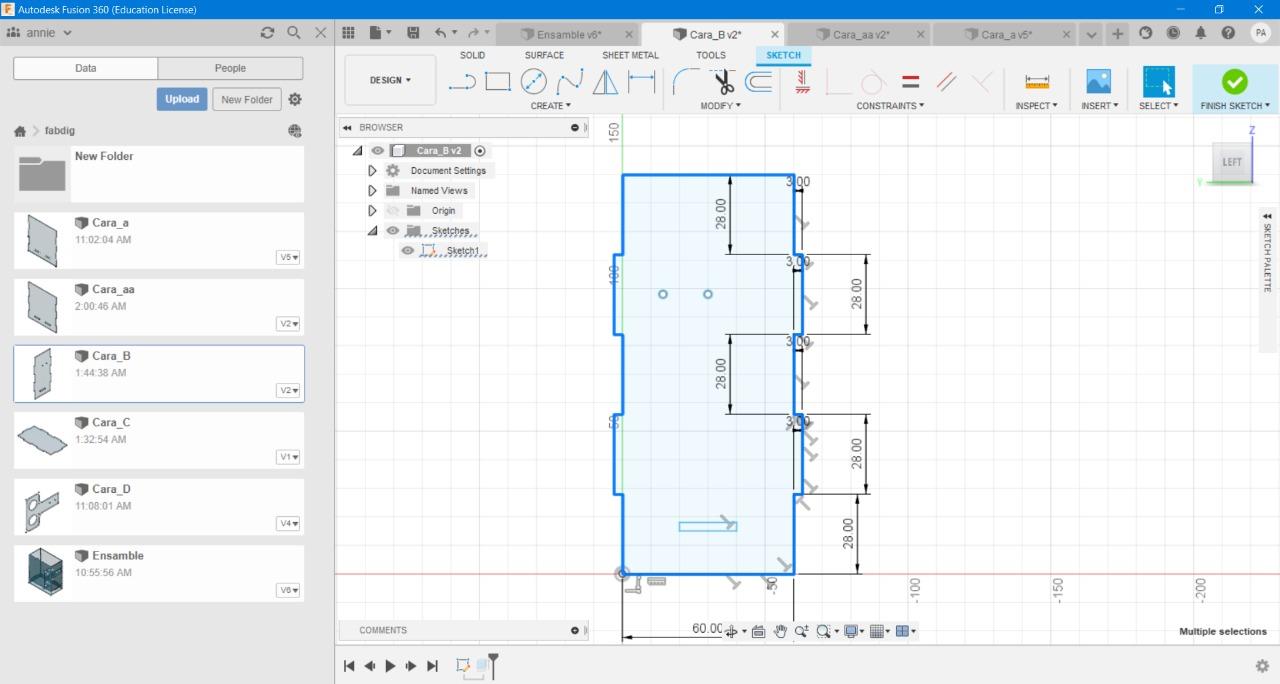This screenshot has height=684, width=1280.
Task: Select the 2-Point Rectangle tool
Action: pyautogui.click(x=498, y=82)
